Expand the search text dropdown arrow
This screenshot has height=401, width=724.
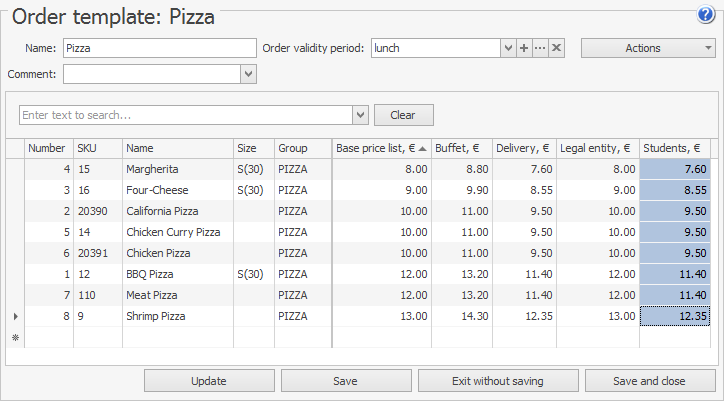(x=361, y=115)
